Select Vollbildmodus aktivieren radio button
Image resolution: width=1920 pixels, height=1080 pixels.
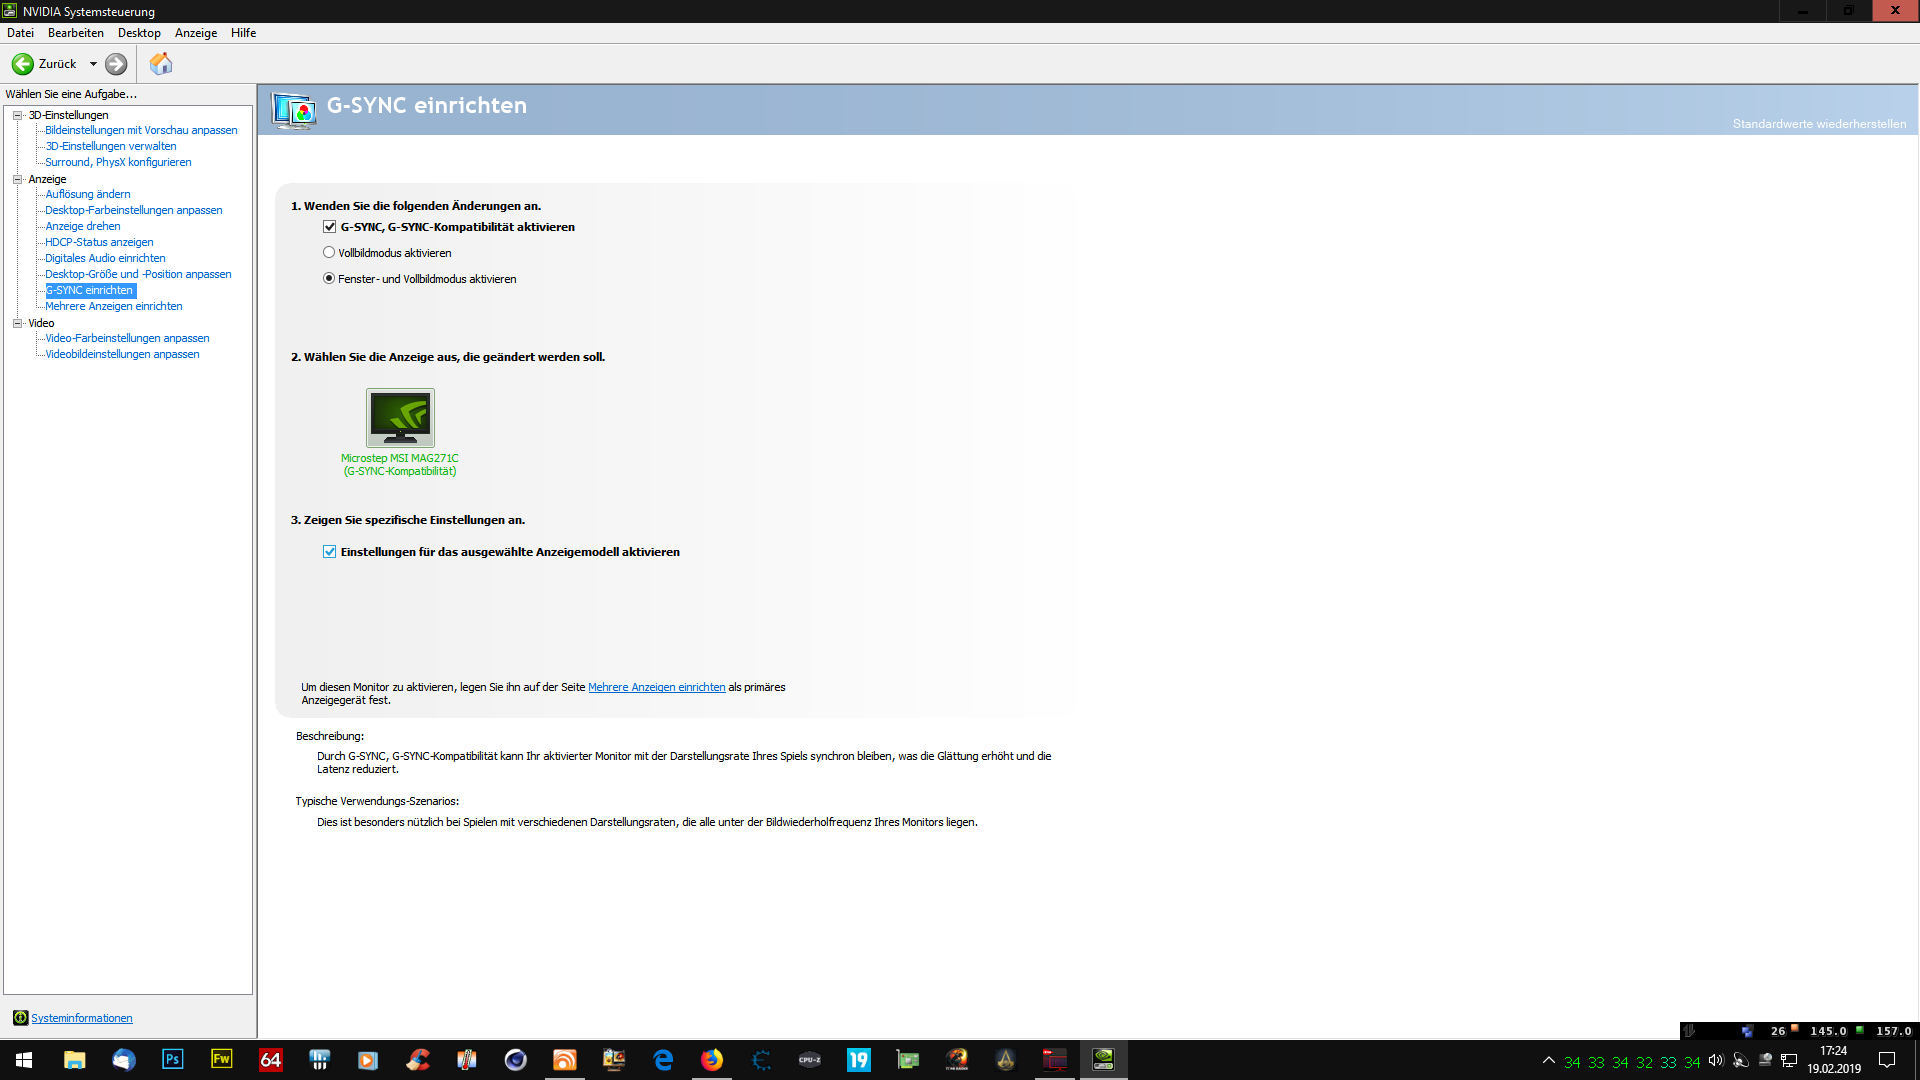[x=329, y=253]
